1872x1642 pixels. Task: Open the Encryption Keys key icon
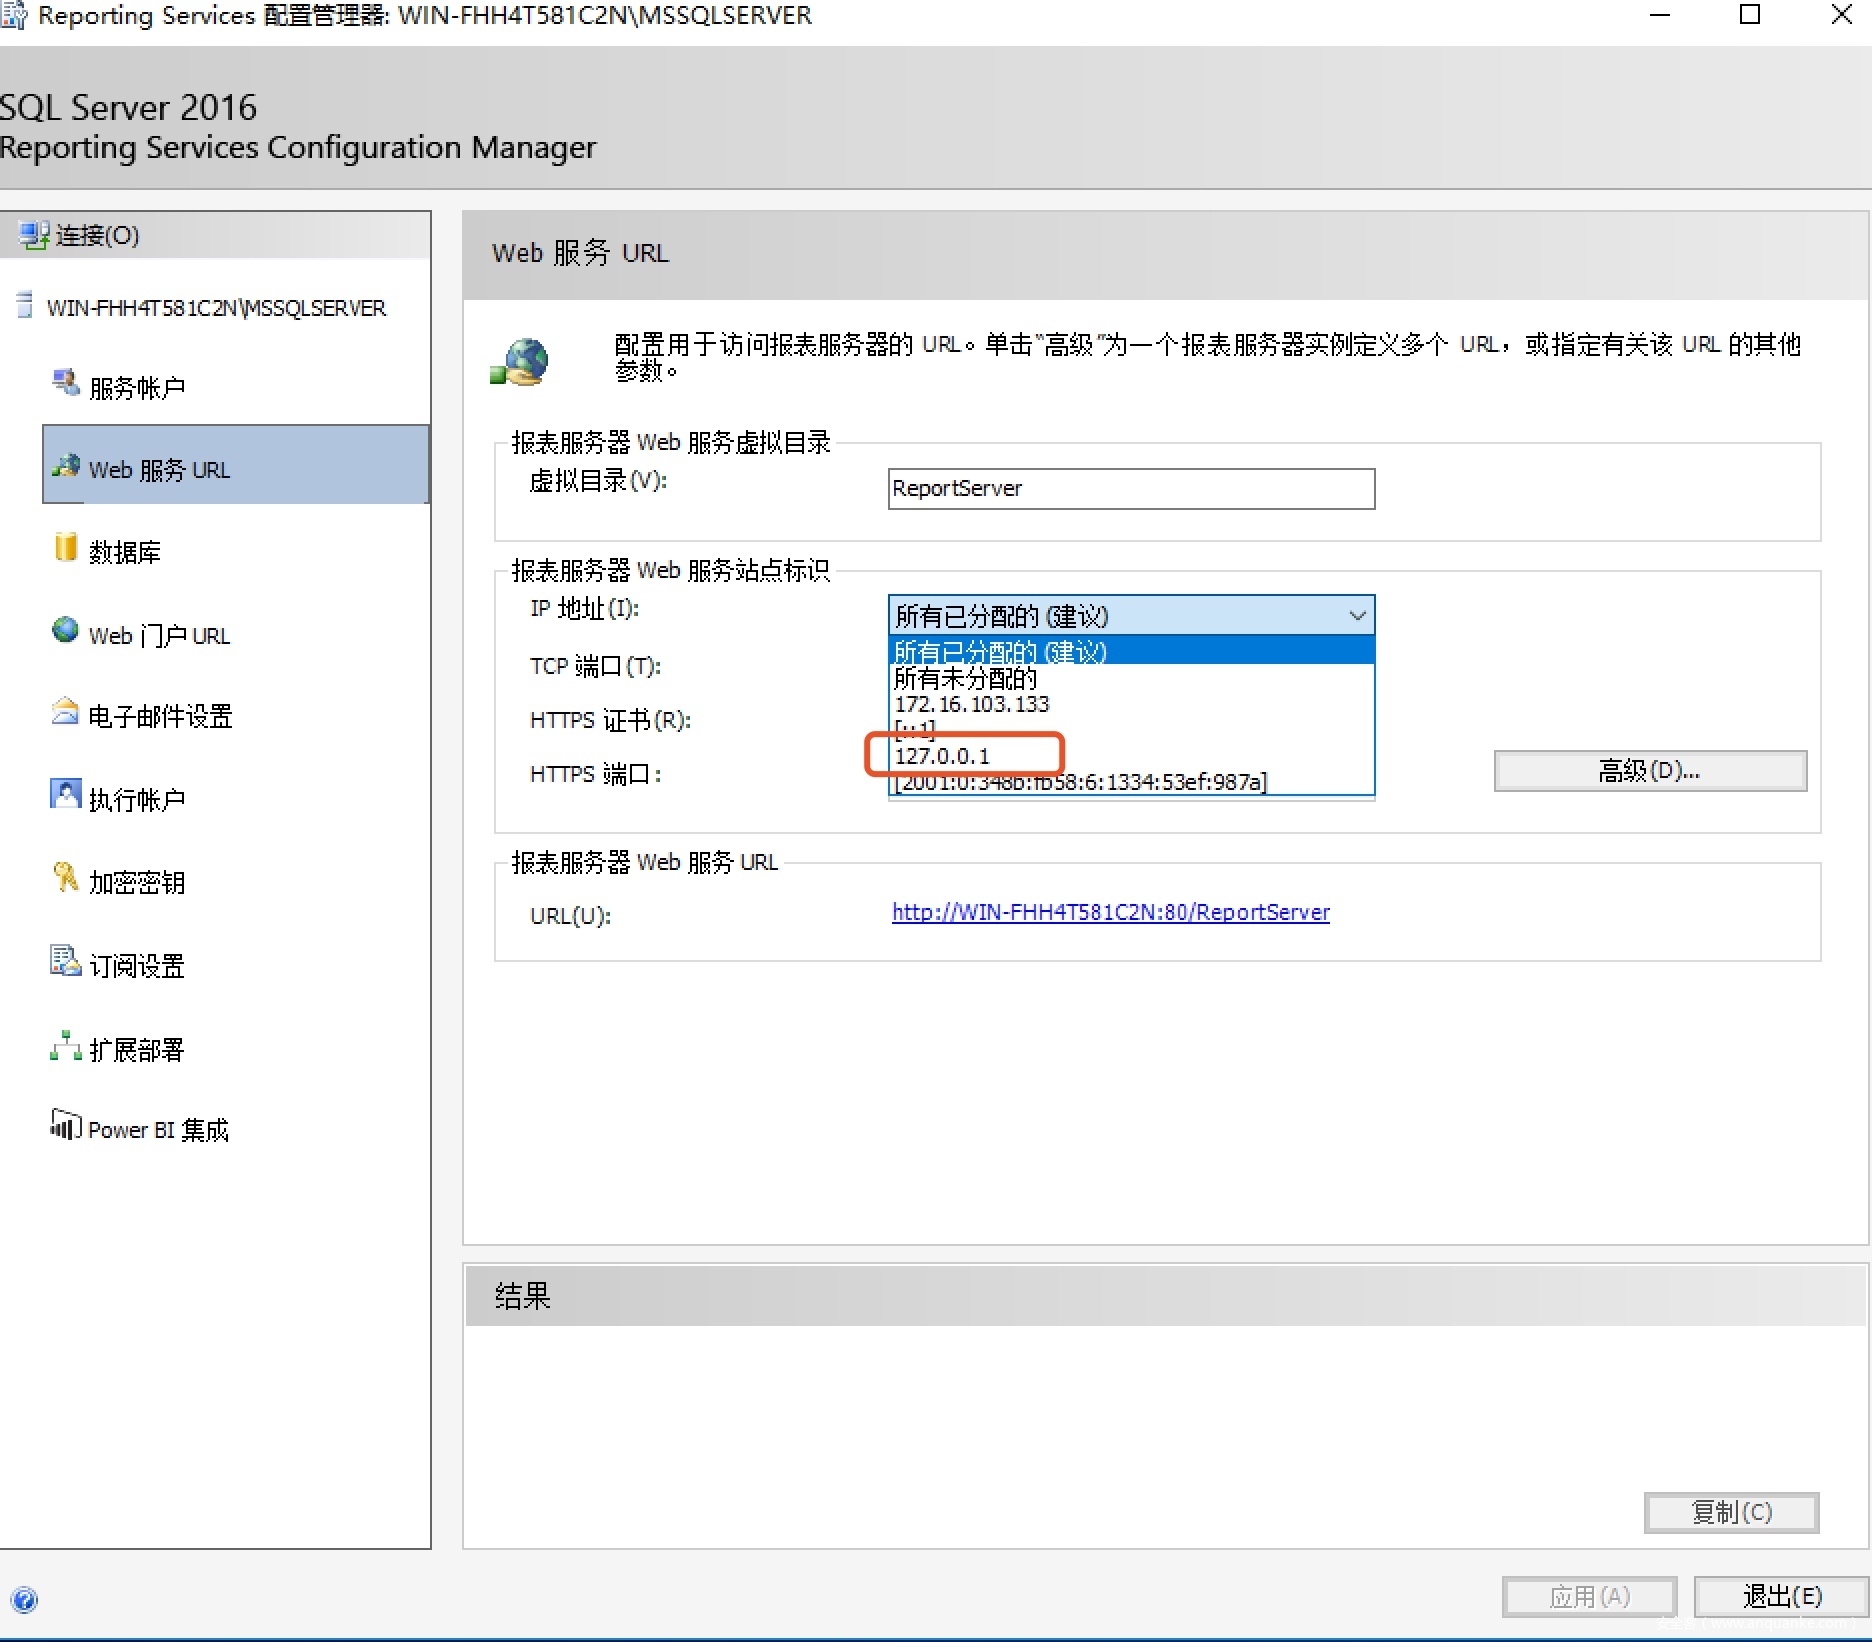66,877
